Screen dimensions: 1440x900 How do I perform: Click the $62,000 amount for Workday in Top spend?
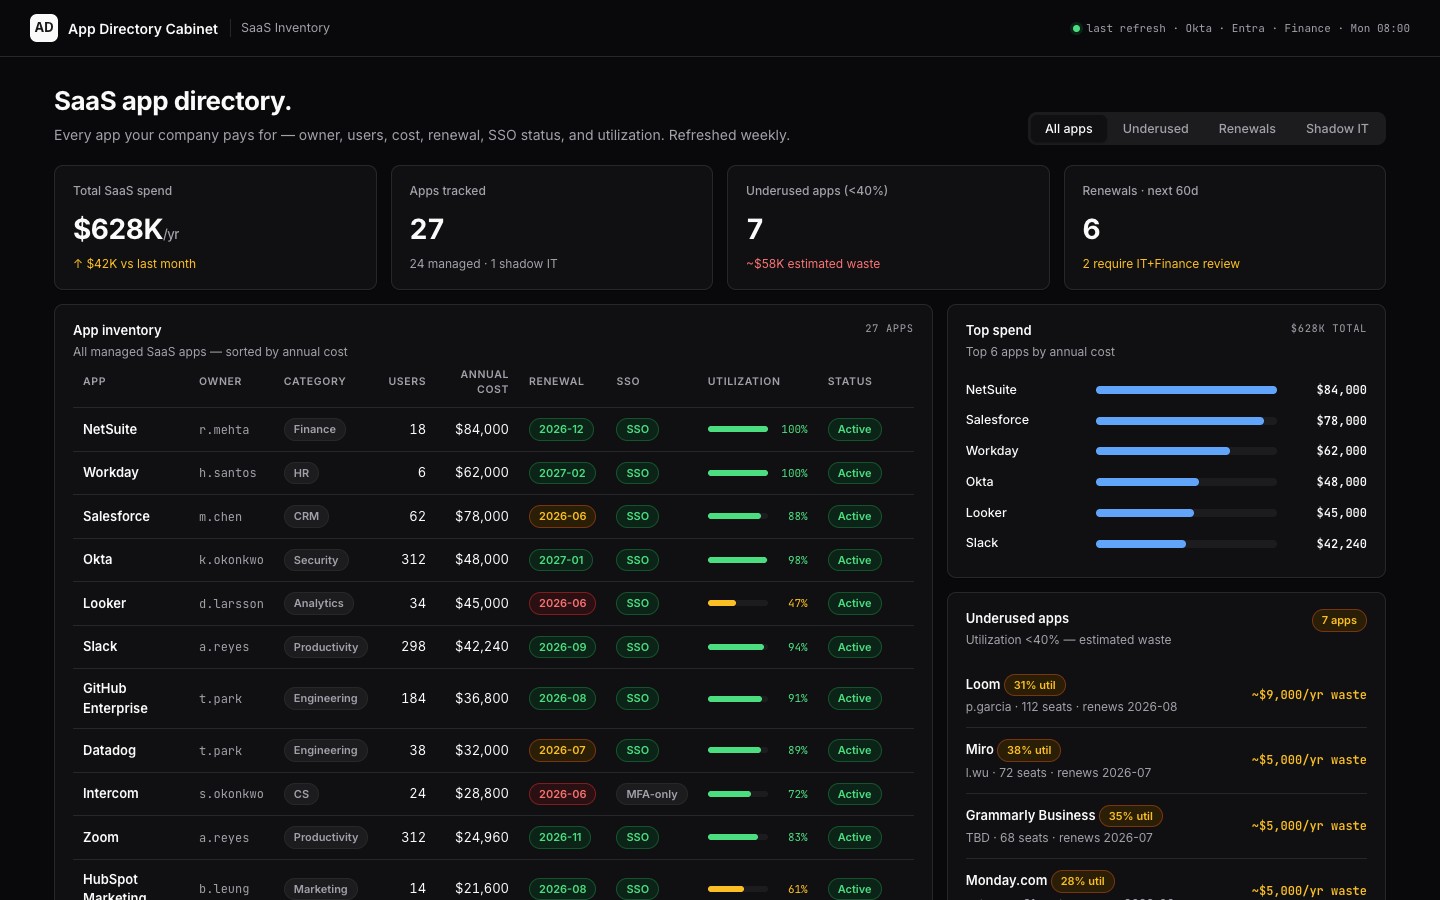(x=1341, y=451)
